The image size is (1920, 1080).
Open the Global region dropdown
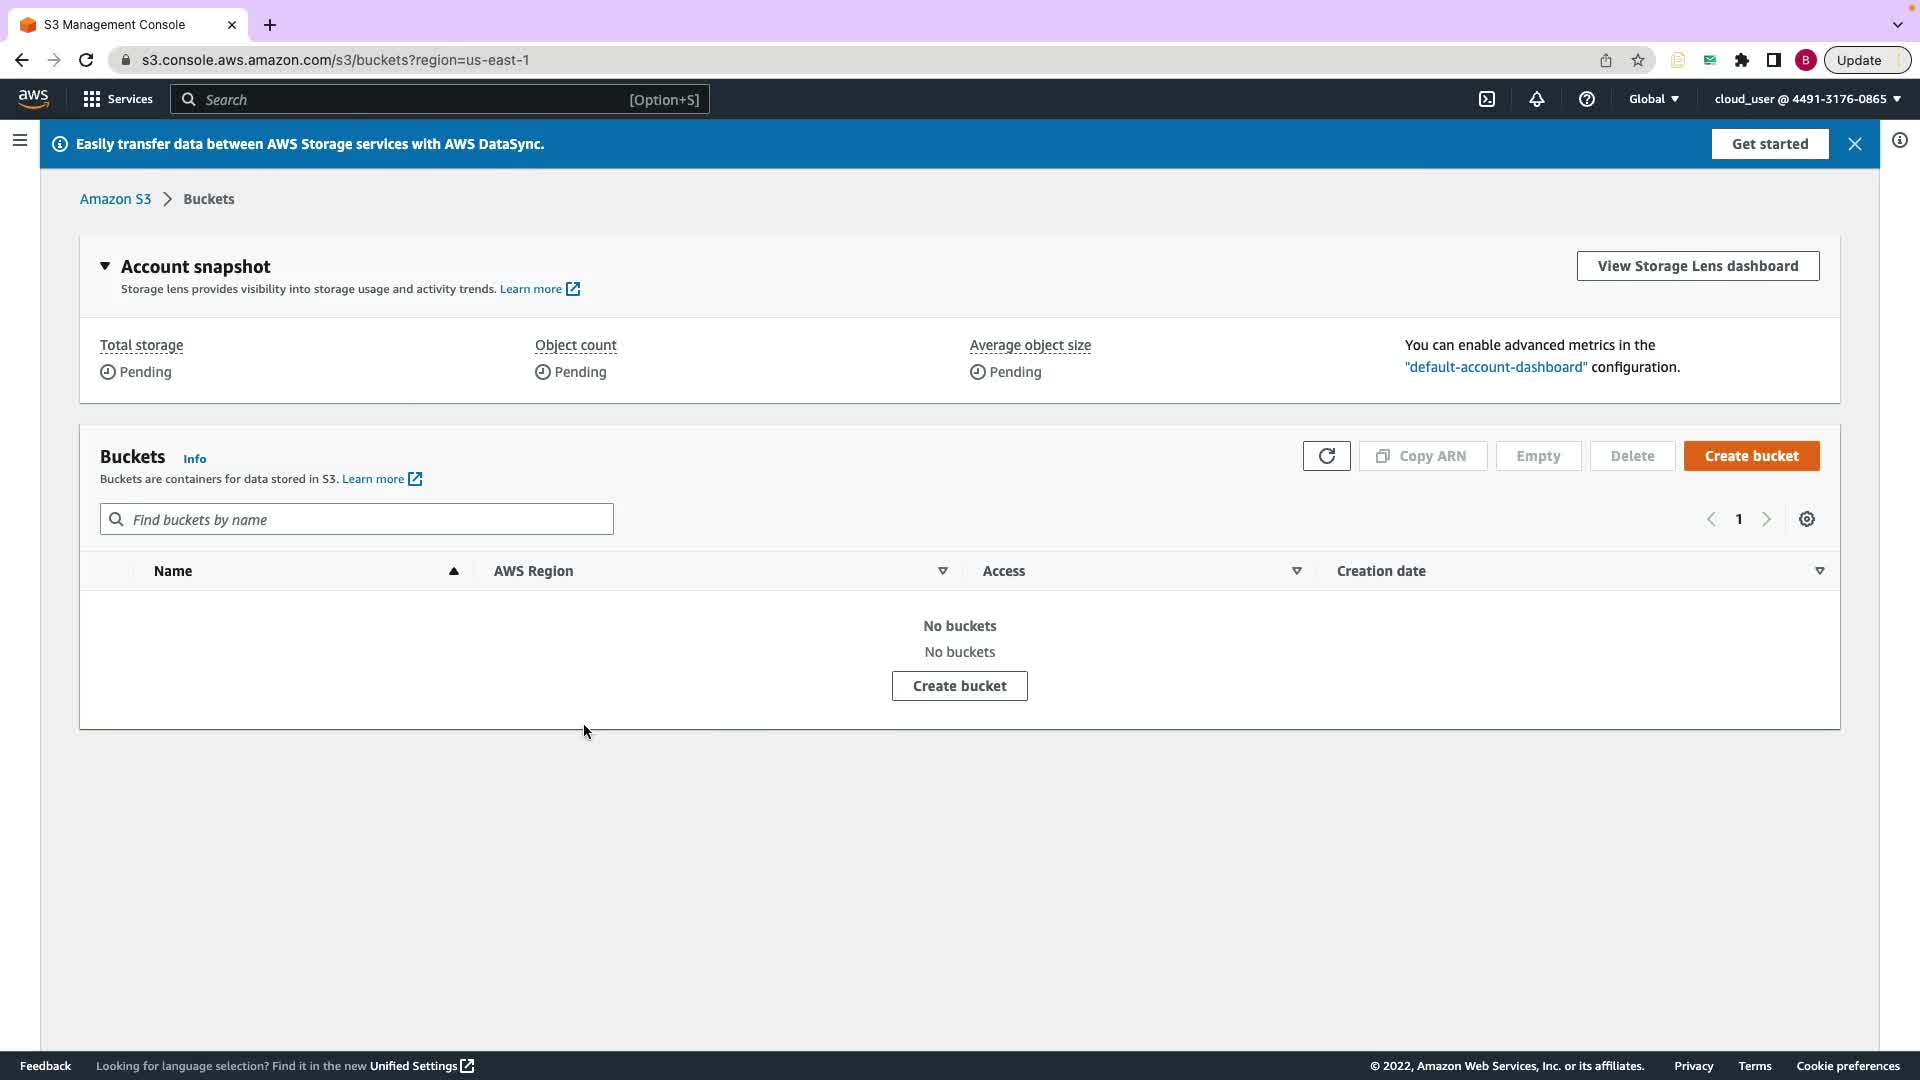pyautogui.click(x=1654, y=99)
